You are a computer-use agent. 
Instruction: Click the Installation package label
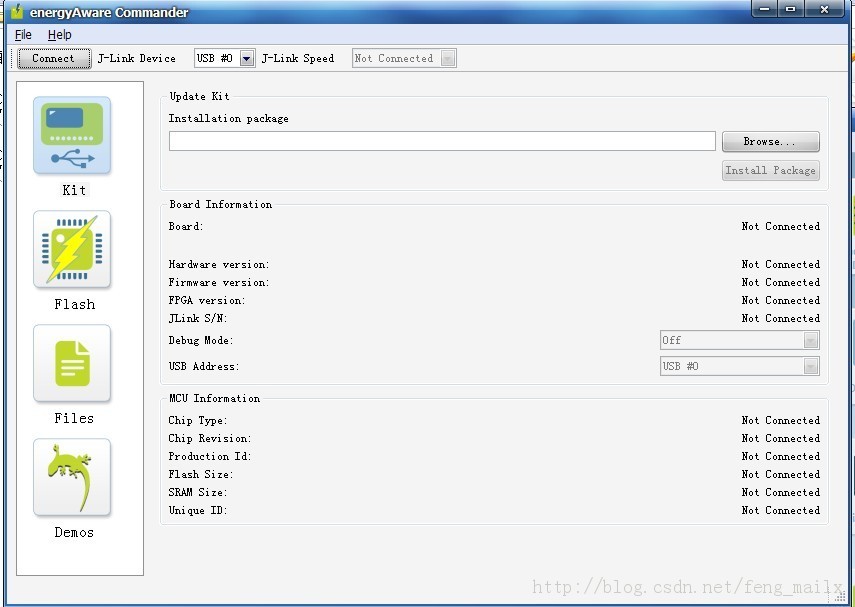coord(228,119)
